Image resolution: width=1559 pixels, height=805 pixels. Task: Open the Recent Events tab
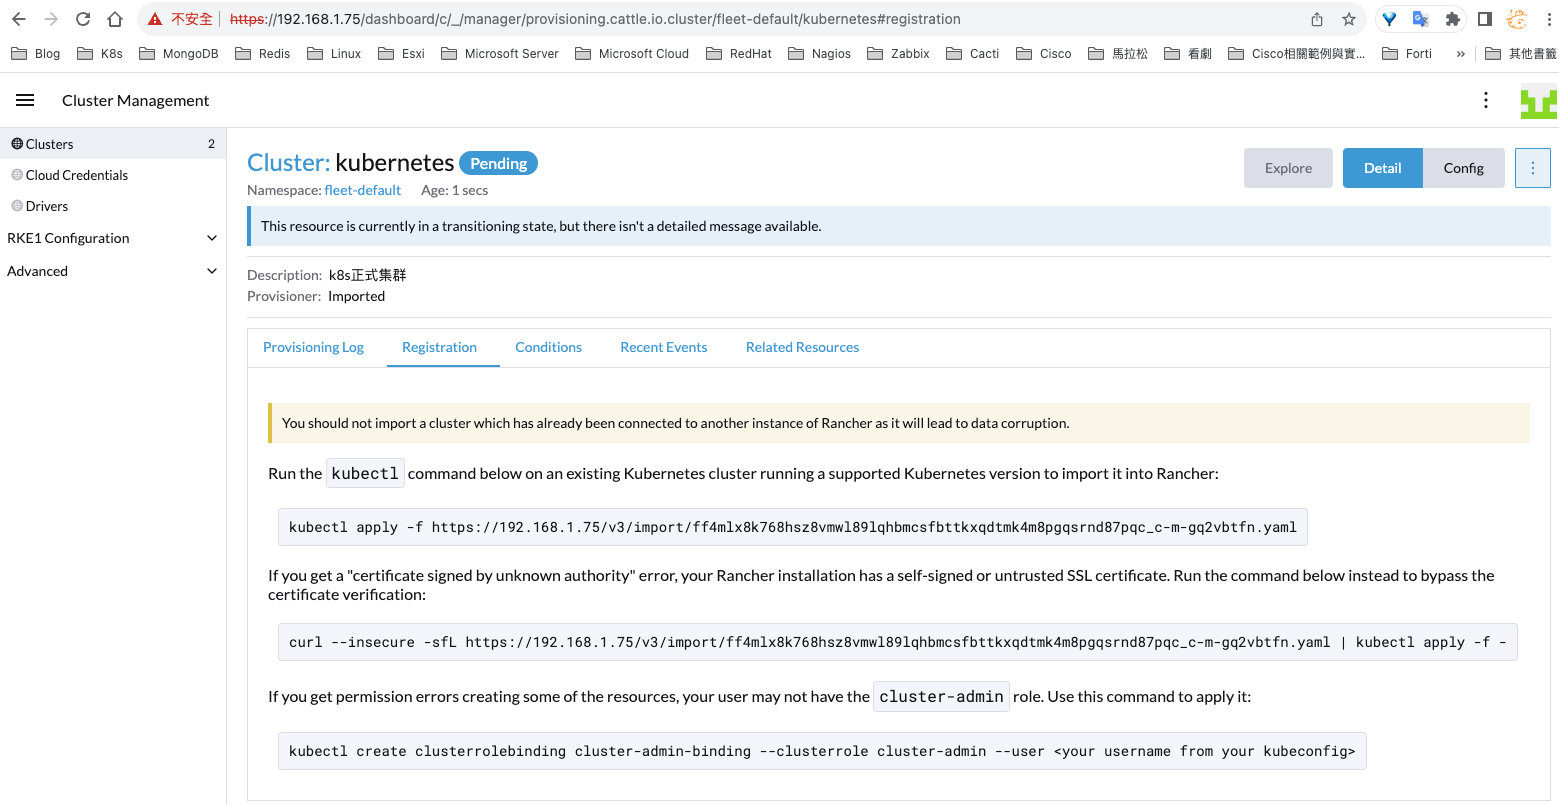[x=663, y=347]
